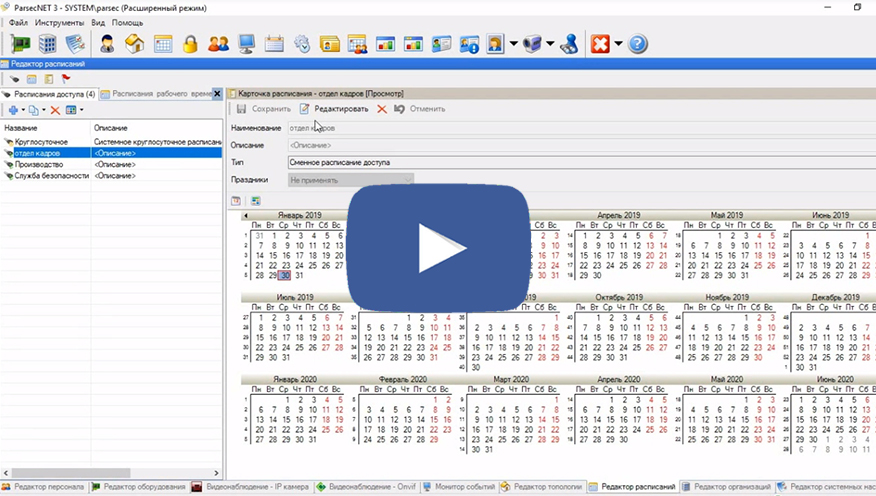Click the blue office building toolbar icon
876x496 pixels.
pos(47,44)
